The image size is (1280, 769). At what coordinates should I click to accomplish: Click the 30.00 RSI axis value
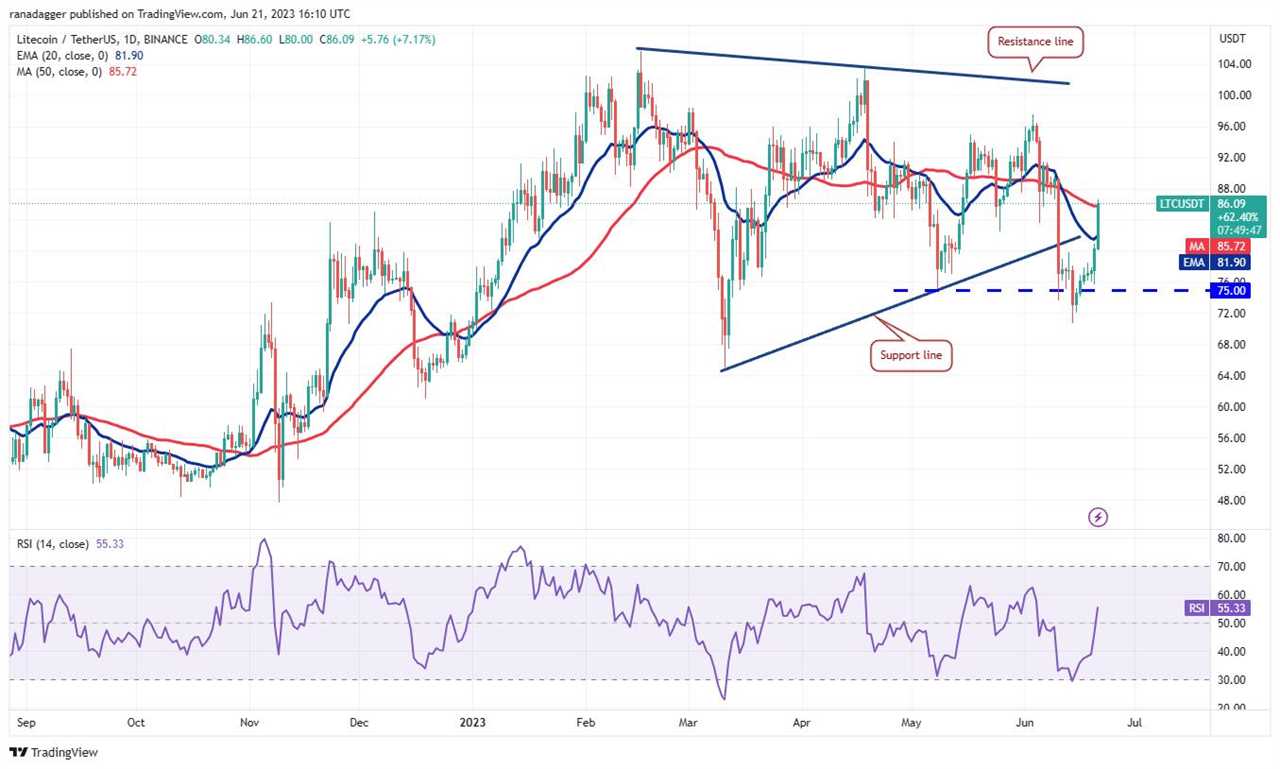1231,680
